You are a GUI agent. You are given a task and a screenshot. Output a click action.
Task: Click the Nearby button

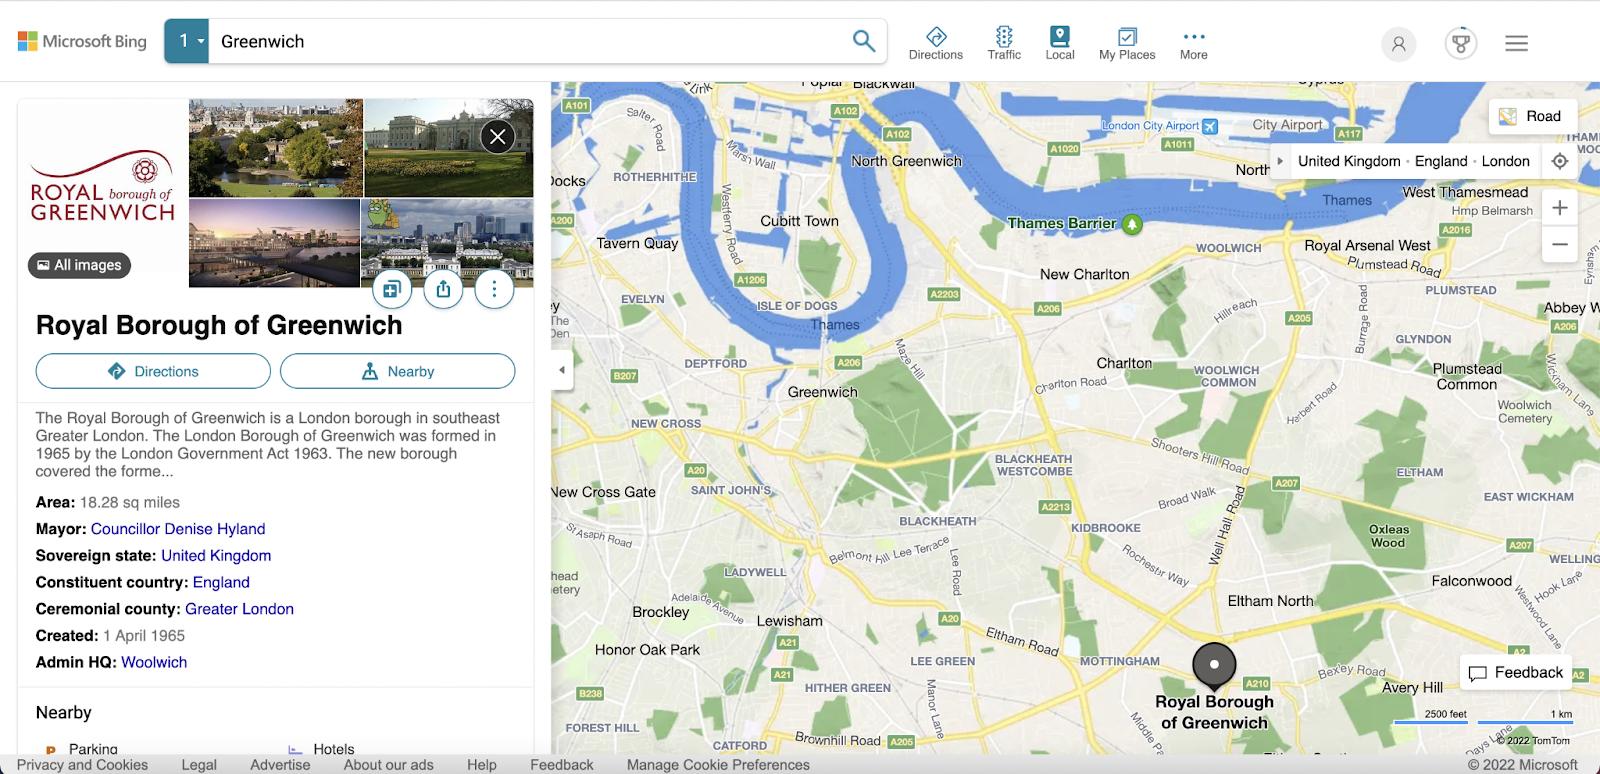click(398, 371)
